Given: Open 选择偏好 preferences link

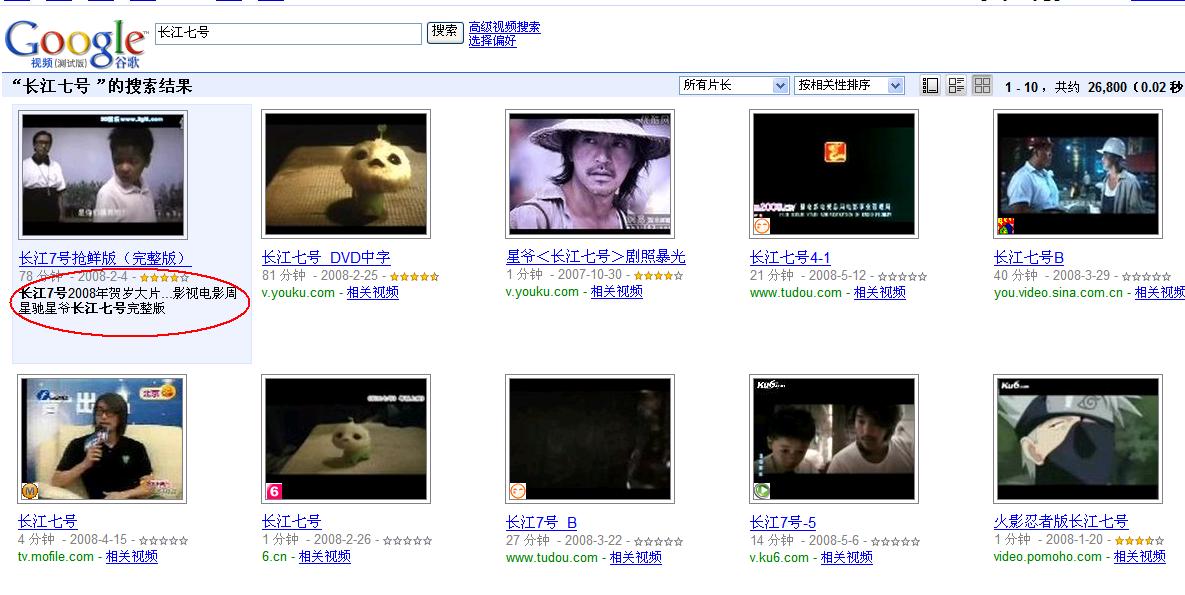Looking at the screenshot, I should click(492, 41).
